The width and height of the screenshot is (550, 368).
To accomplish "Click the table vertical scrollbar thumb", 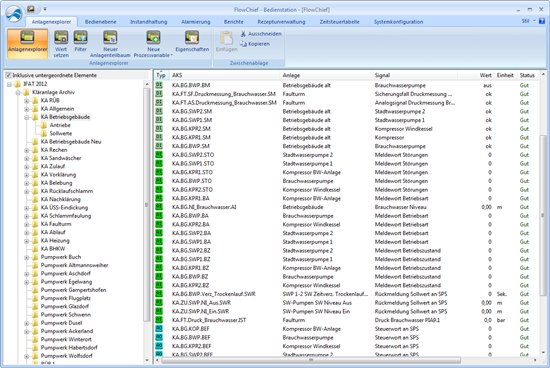I will pos(543,214).
